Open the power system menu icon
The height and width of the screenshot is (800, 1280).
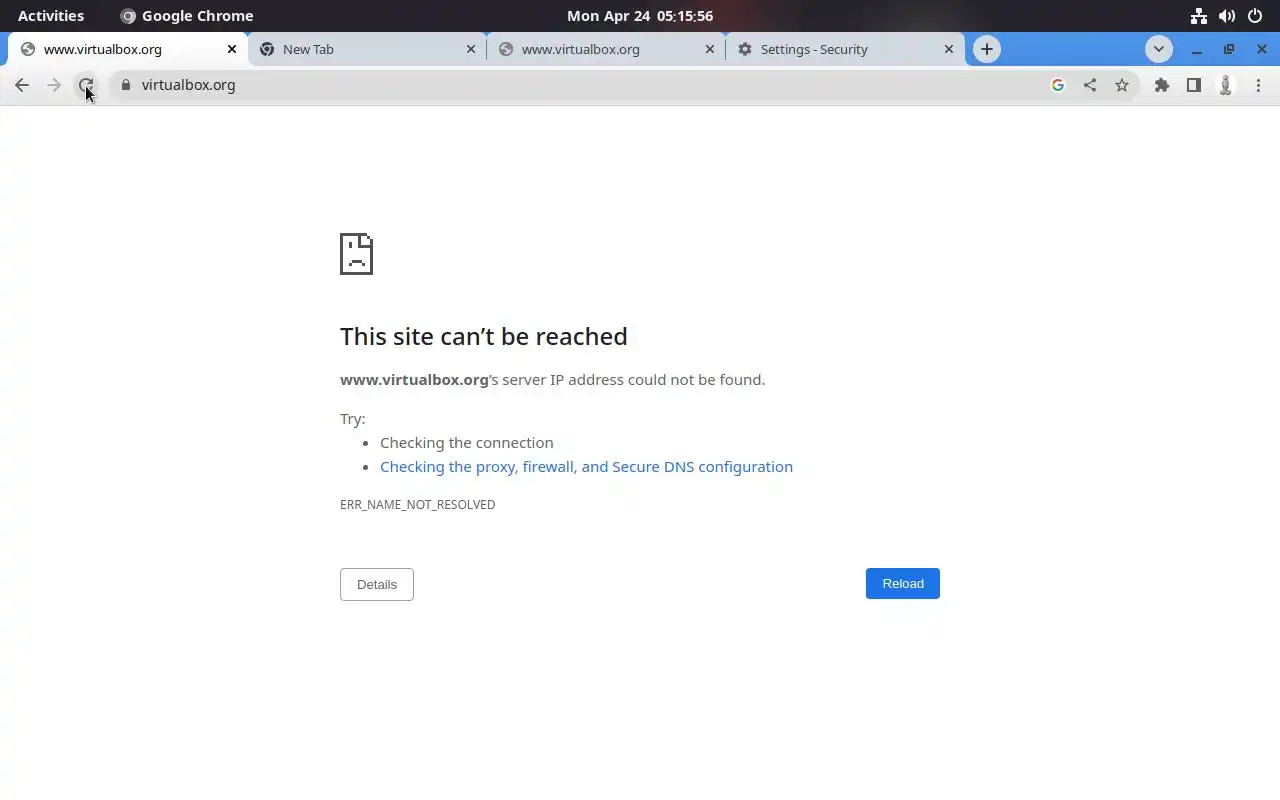(1255, 16)
